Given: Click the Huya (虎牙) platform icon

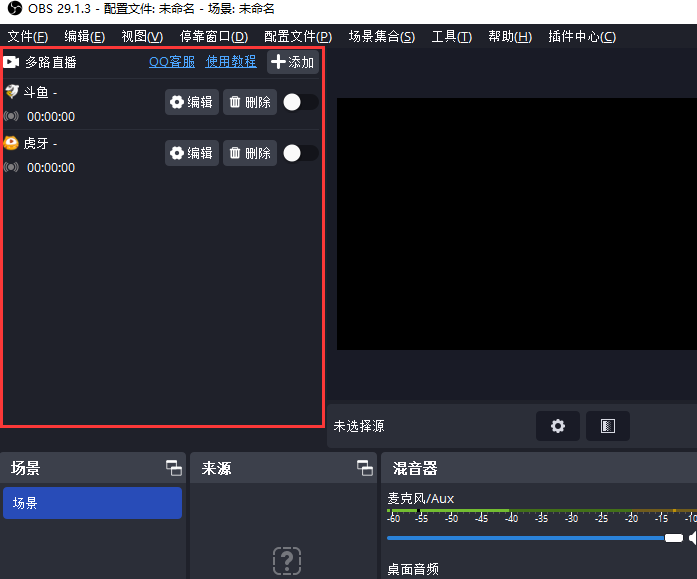Looking at the screenshot, I should pos(12,143).
